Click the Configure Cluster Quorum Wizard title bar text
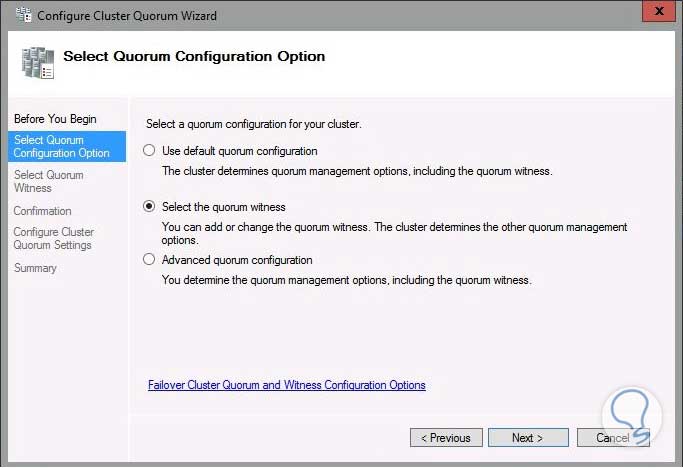 (x=127, y=16)
